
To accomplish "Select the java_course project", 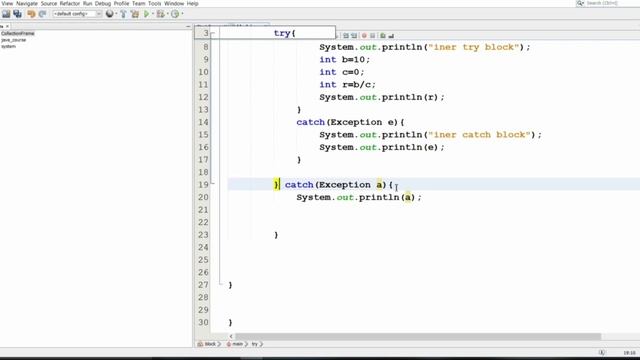I will (13, 40).
